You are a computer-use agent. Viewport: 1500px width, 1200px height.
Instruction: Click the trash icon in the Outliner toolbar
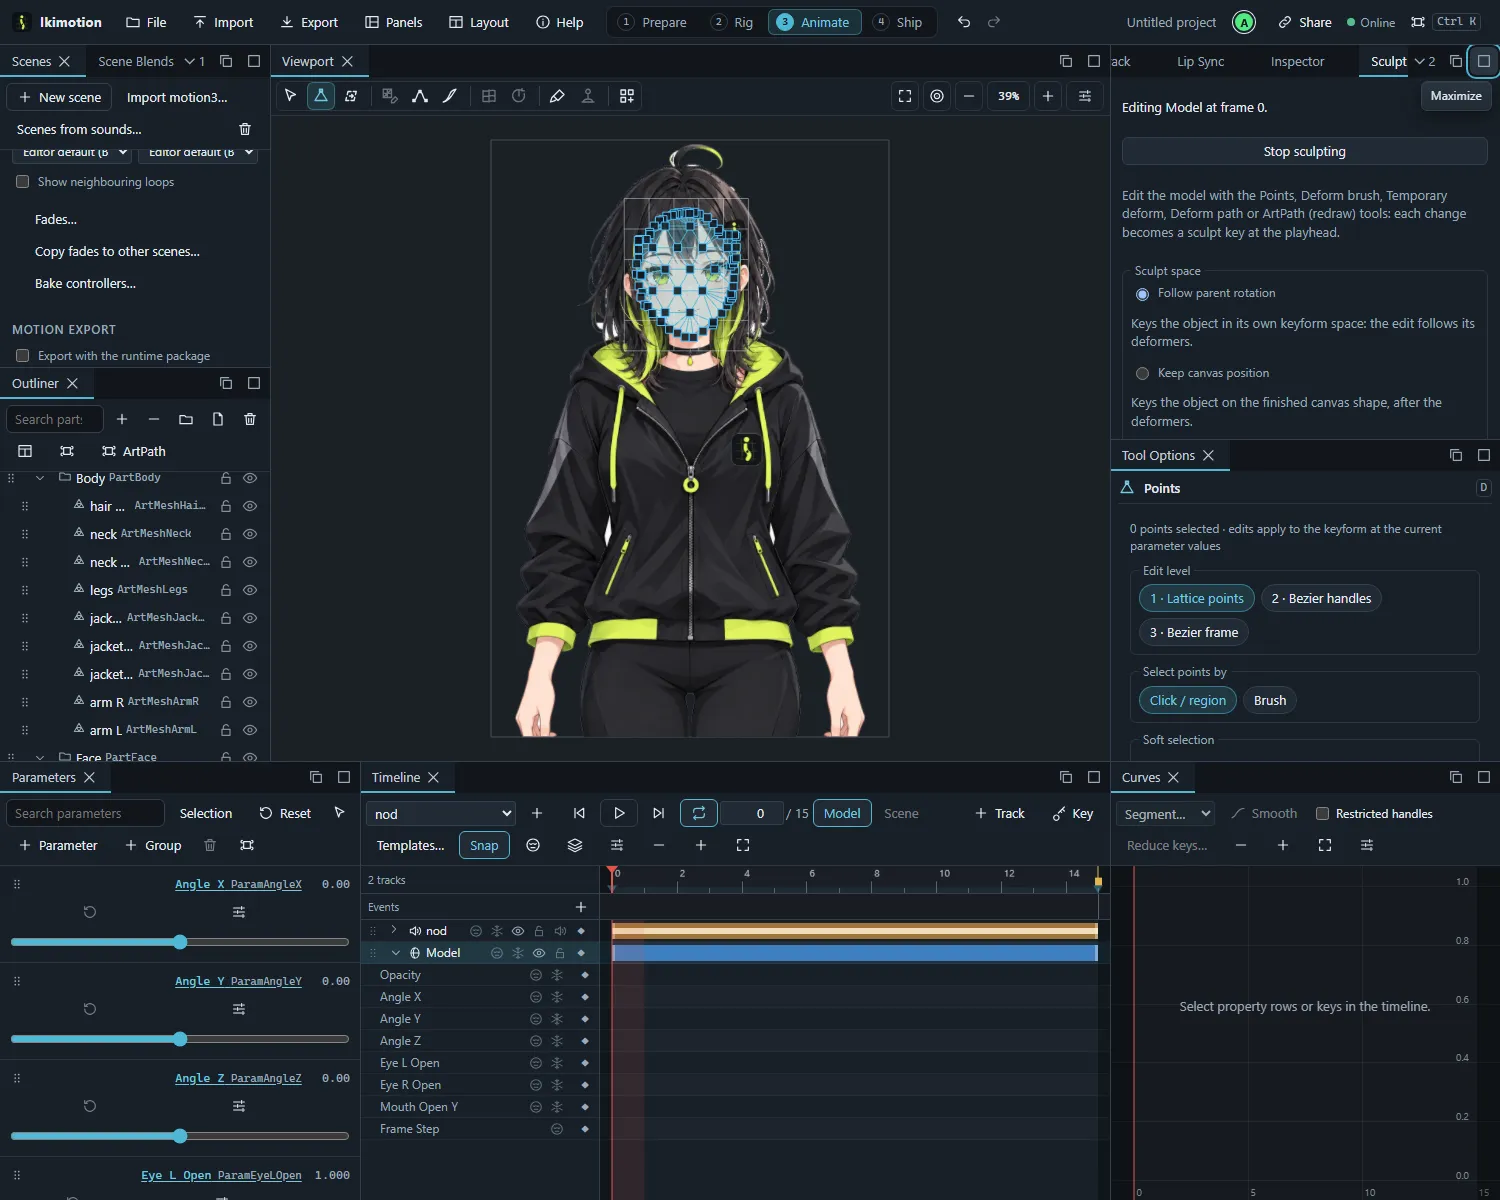(250, 419)
